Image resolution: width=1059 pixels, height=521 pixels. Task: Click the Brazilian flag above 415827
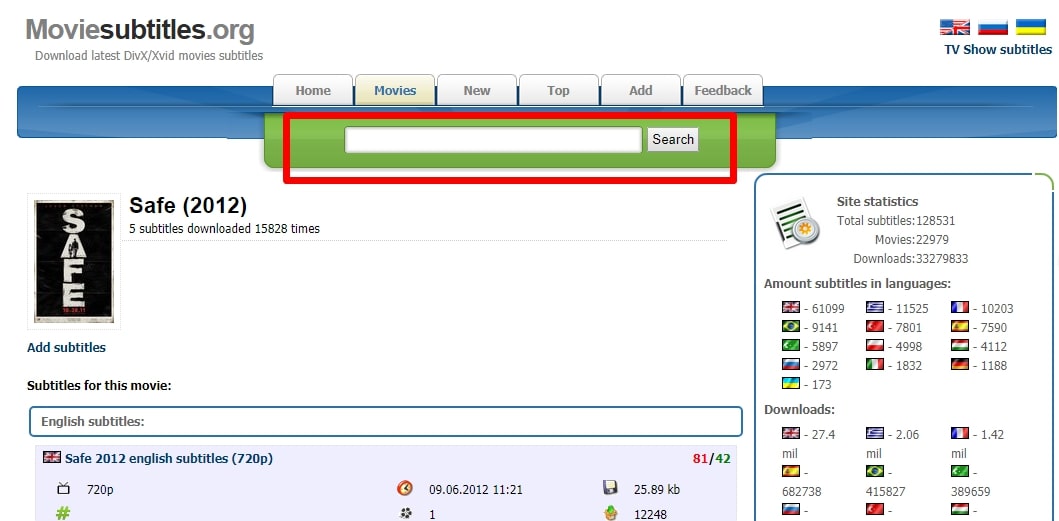(x=875, y=471)
